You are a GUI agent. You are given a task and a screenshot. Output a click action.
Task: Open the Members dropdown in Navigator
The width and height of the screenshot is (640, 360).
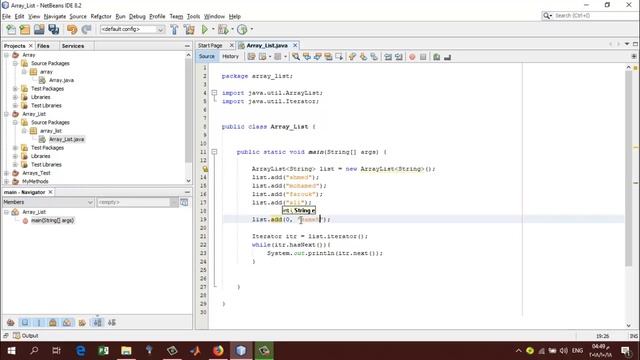tap(48, 202)
